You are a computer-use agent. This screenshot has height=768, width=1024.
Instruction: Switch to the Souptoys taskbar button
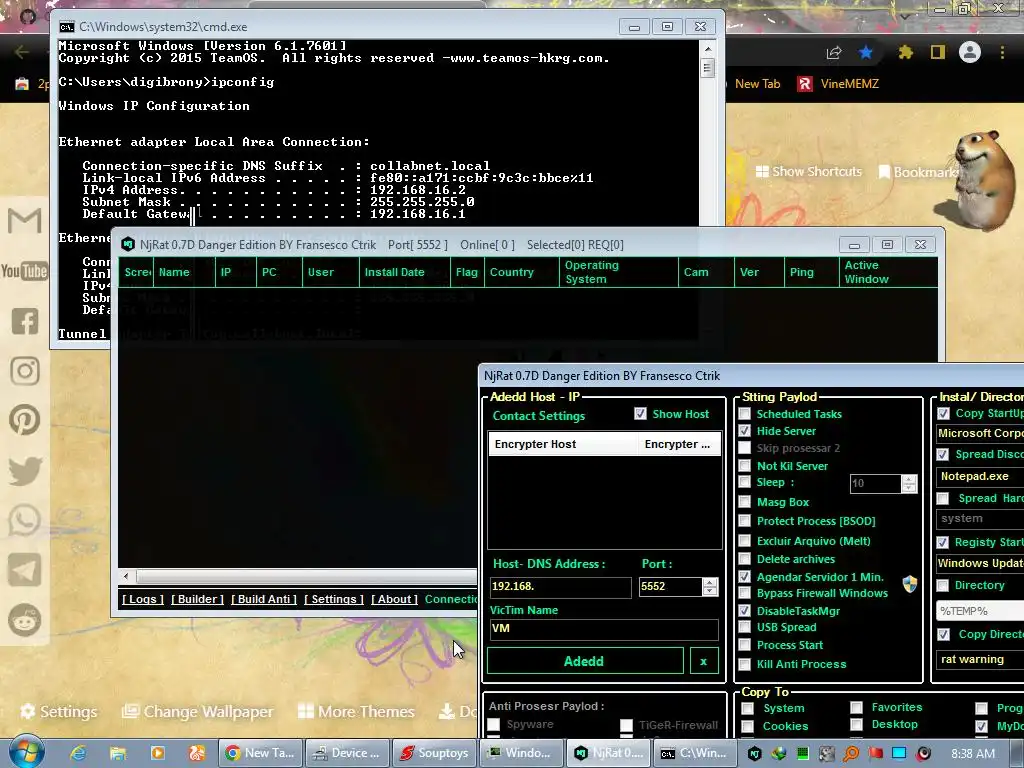point(434,753)
